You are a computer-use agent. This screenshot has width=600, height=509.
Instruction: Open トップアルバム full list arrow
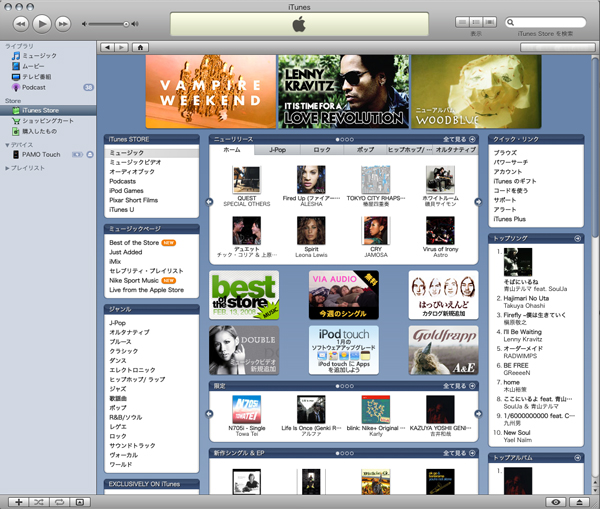(x=577, y=458)
